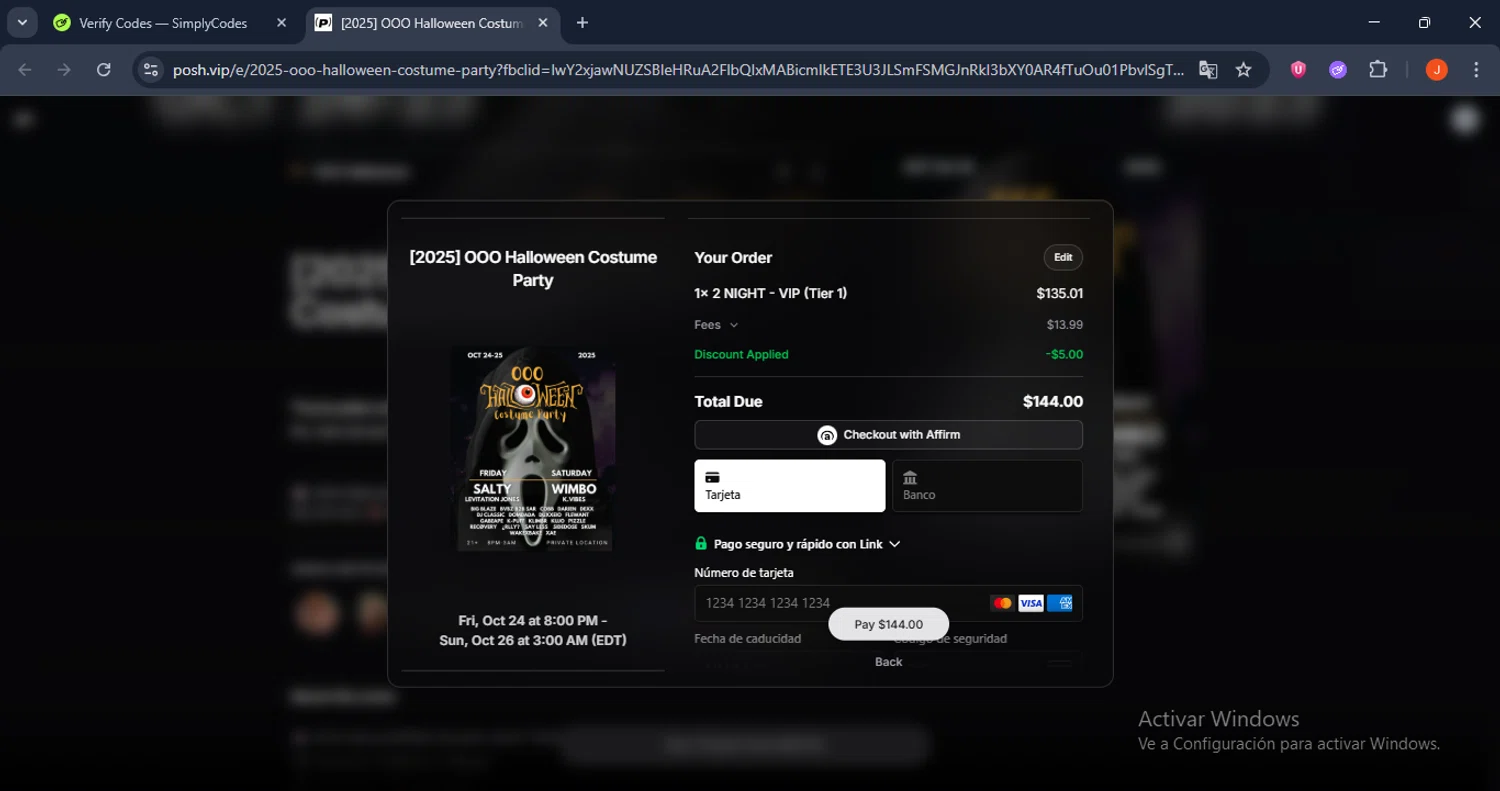1500x791 pixels.
Task: Open the Extensions puzzle icon
Action: [x=1378, y=69]
